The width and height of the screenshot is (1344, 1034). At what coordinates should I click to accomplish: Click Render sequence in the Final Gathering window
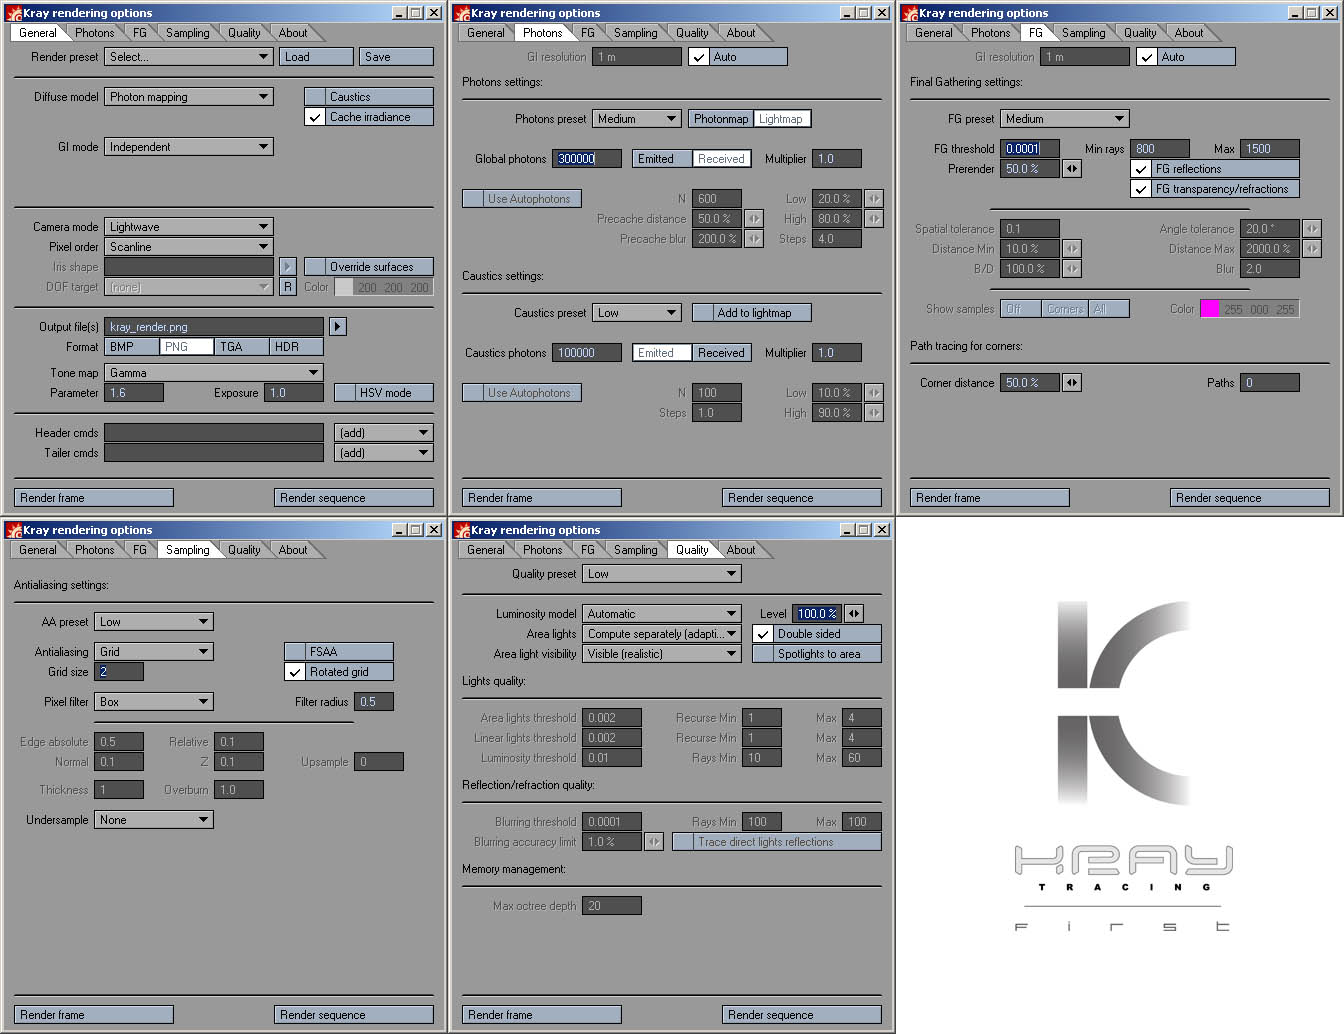point(1250,497)
